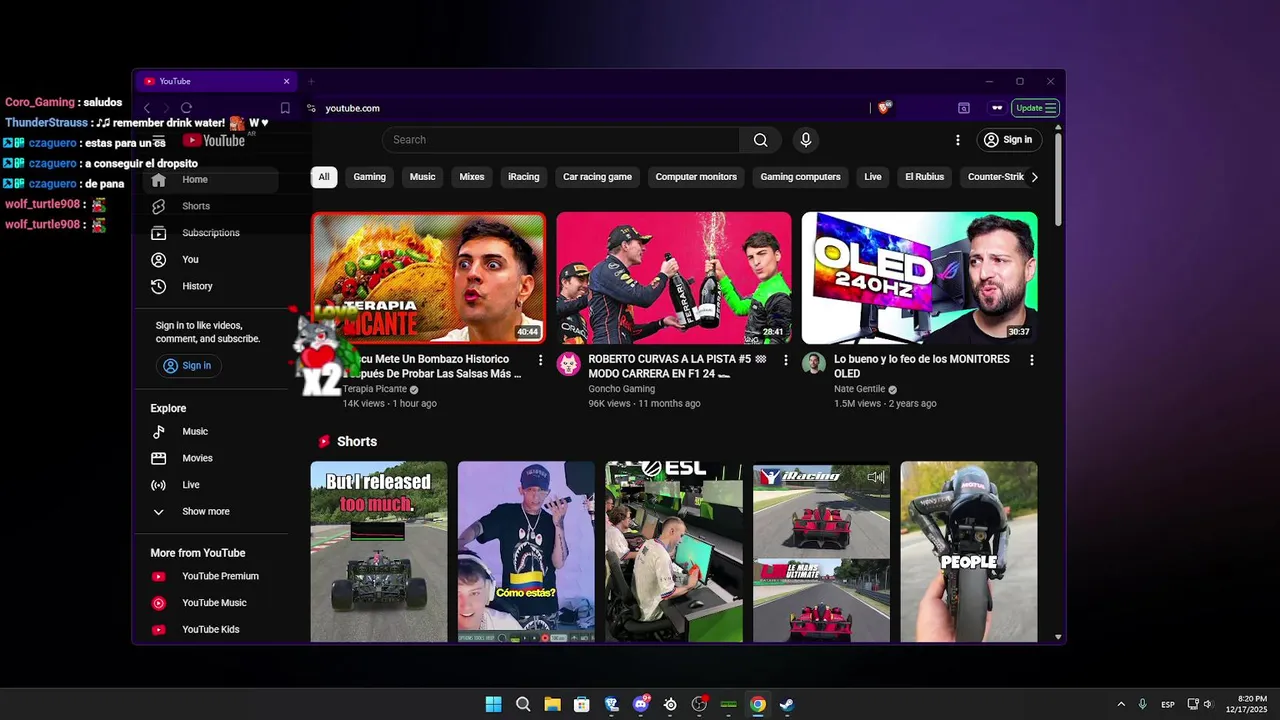Open Discord from the taskbar
The width and height of the screenshot is (1280, 720).
coord(641,704)
